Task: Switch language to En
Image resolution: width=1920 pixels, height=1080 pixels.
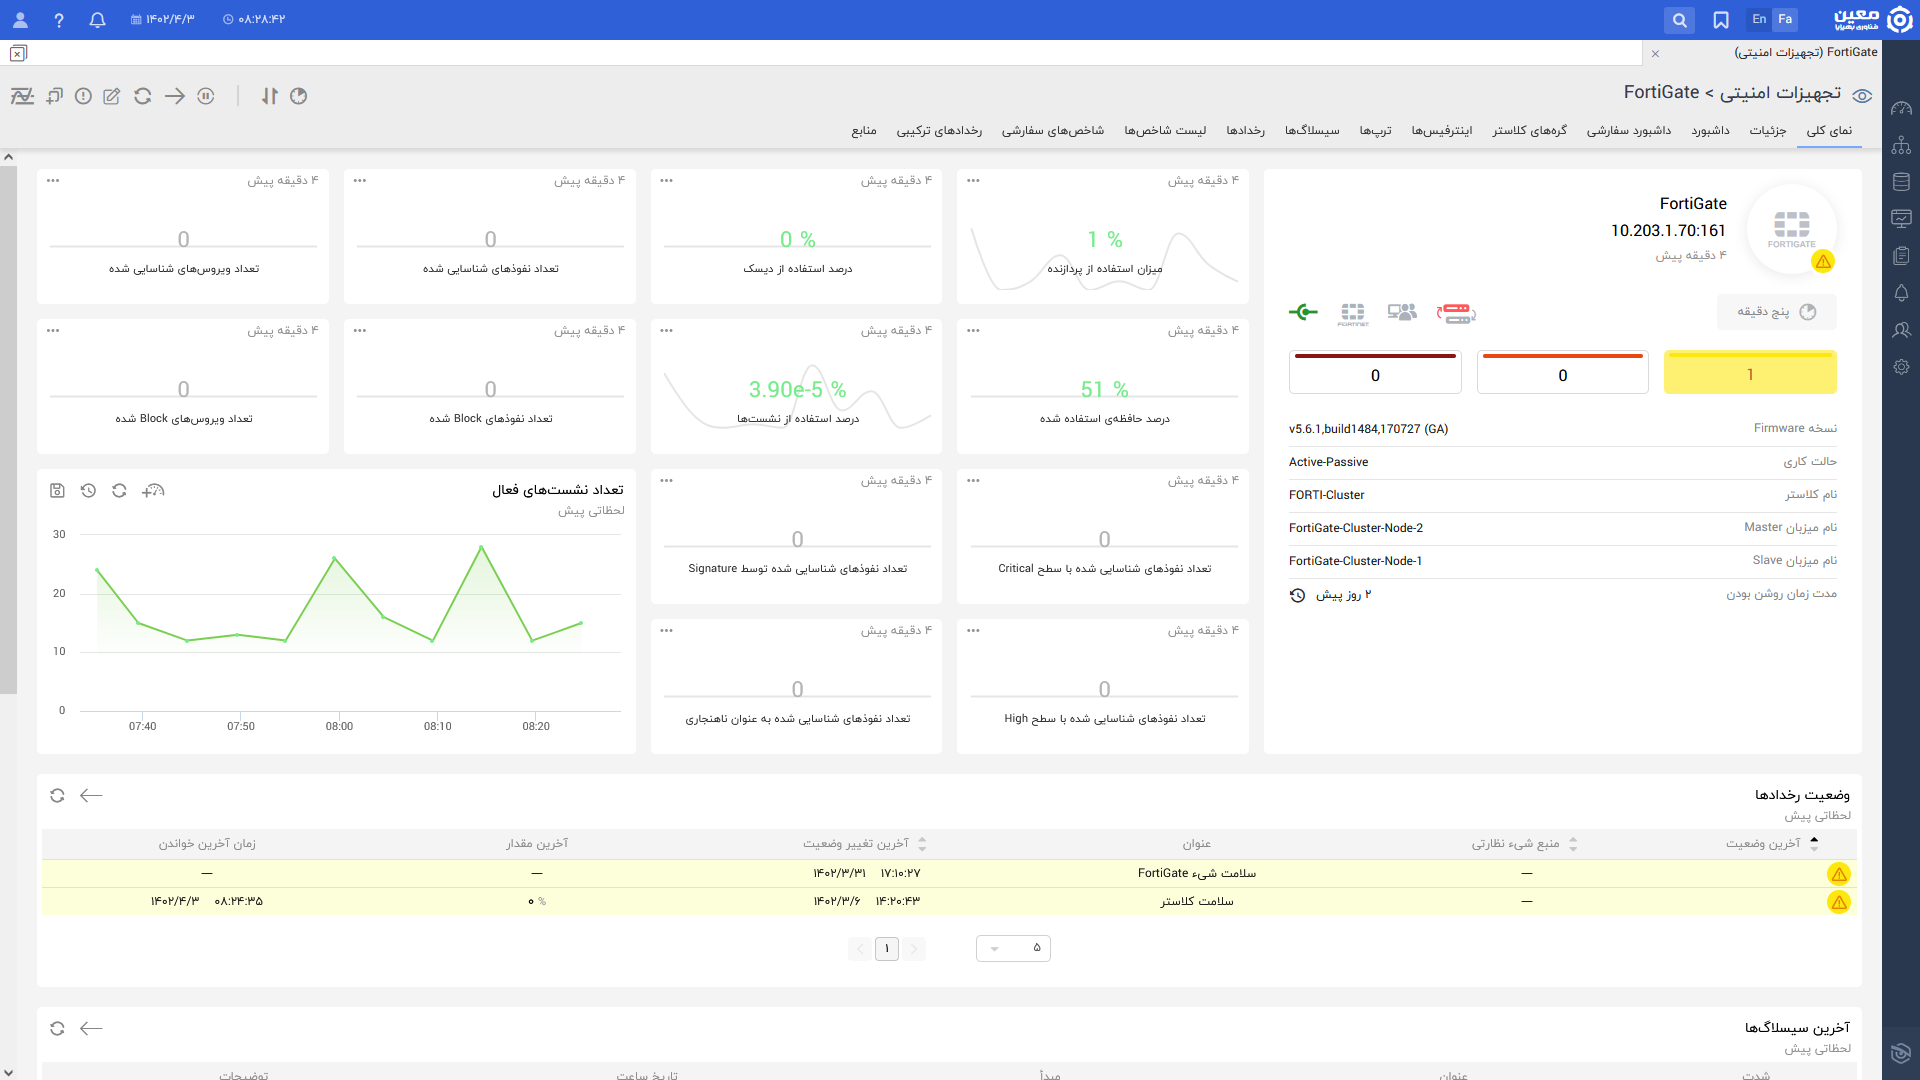Action: [1759, 19]
